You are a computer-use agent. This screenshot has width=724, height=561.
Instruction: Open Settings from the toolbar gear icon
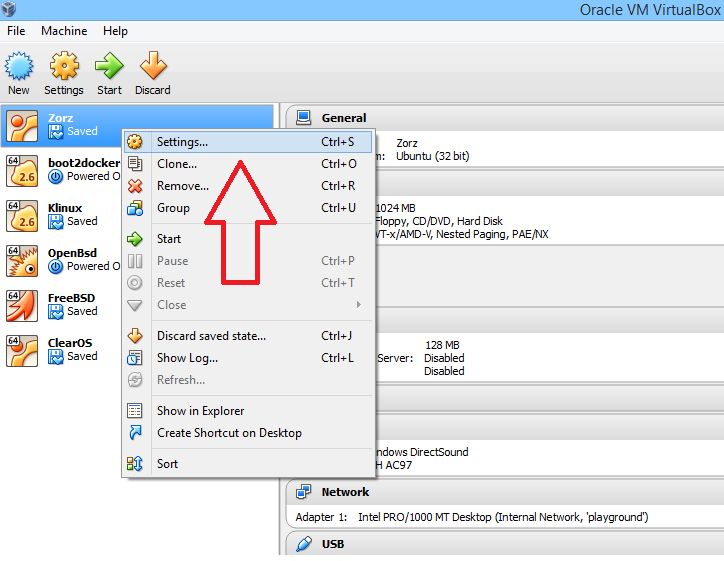click(64, 66)
